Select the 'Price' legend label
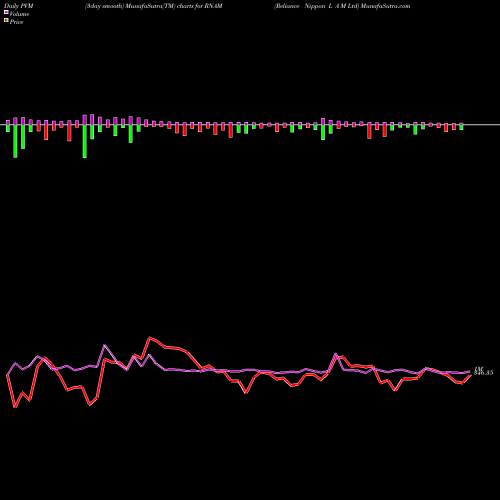Screen dimensions: 500x500 pos(16,22)
